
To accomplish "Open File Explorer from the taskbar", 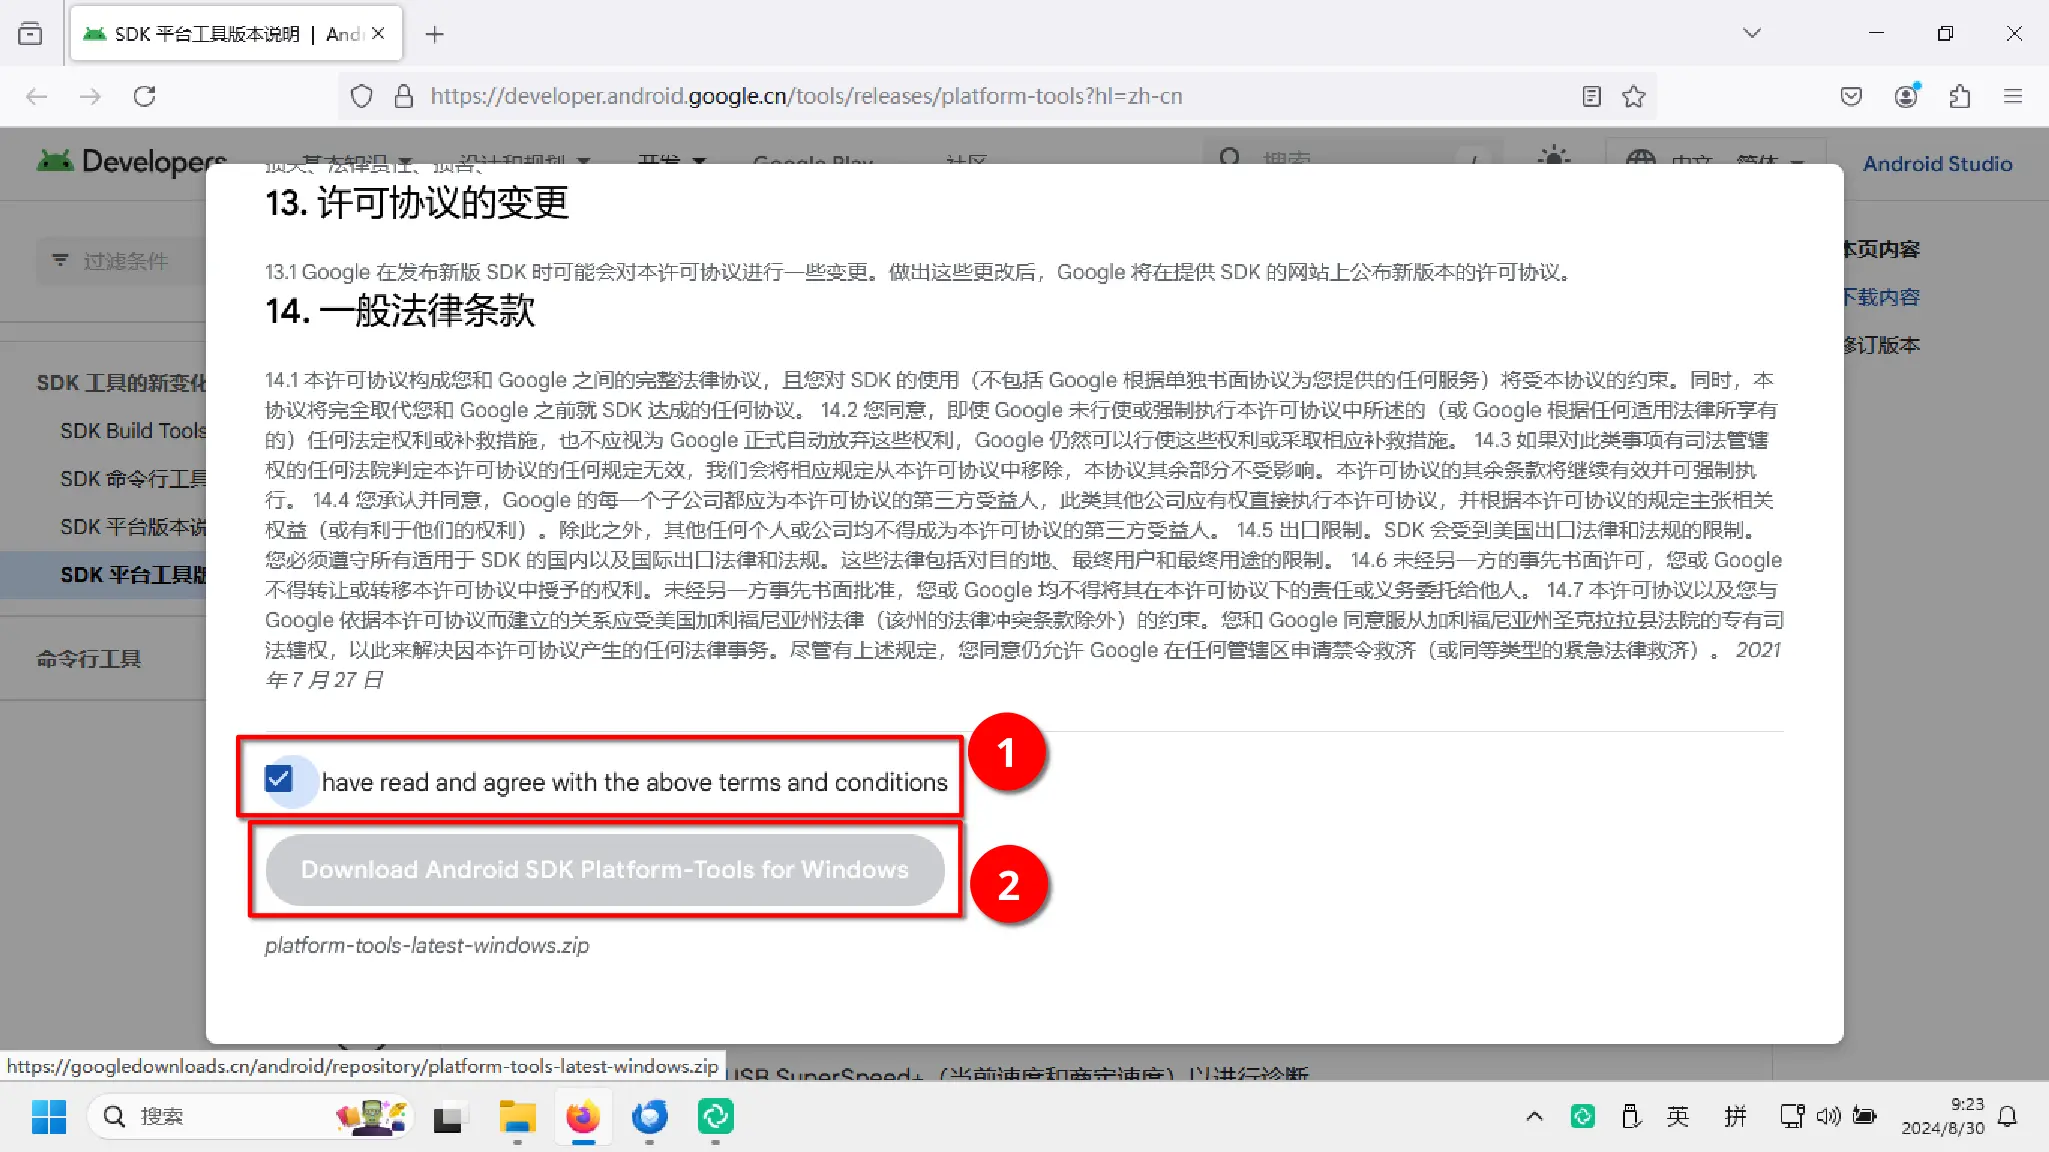I will pyautogui.click(x=517, y=1116).
